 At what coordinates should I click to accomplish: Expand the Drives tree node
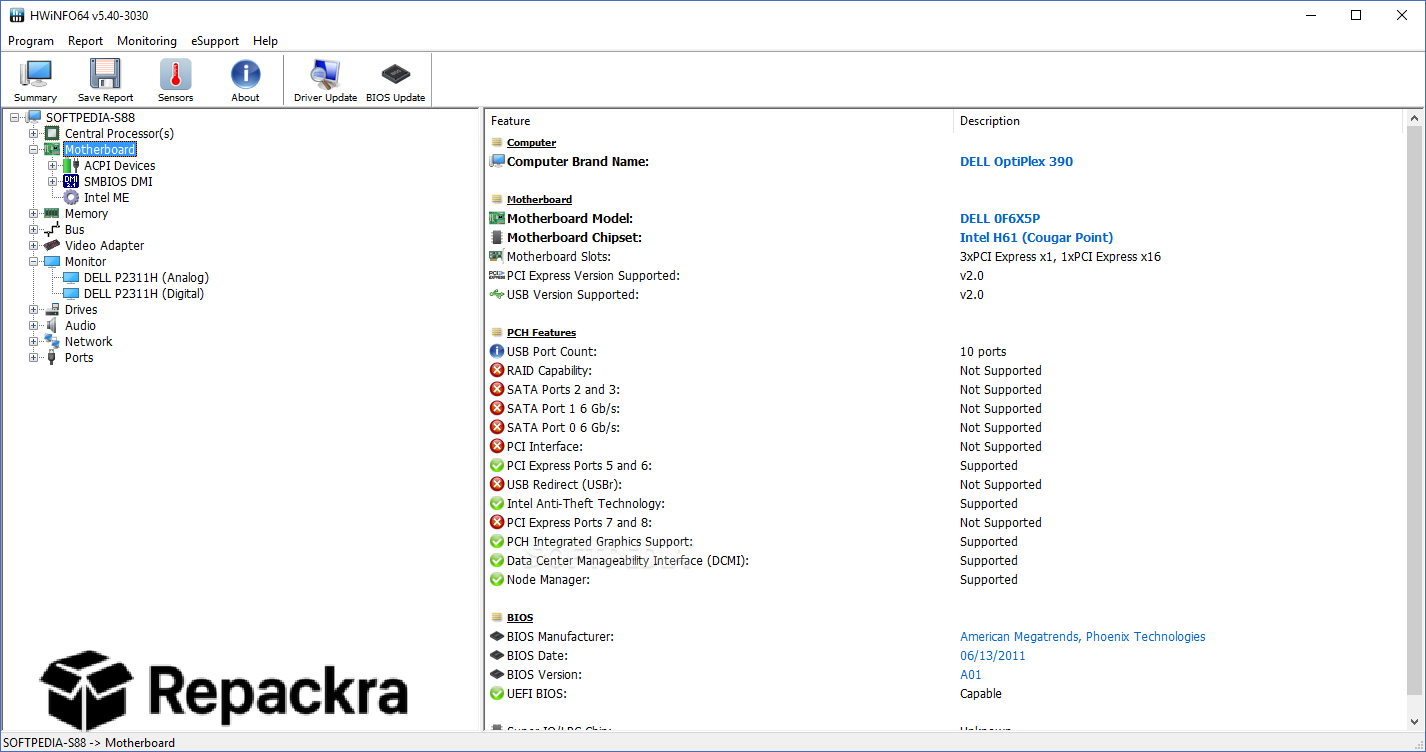point(34,310)
